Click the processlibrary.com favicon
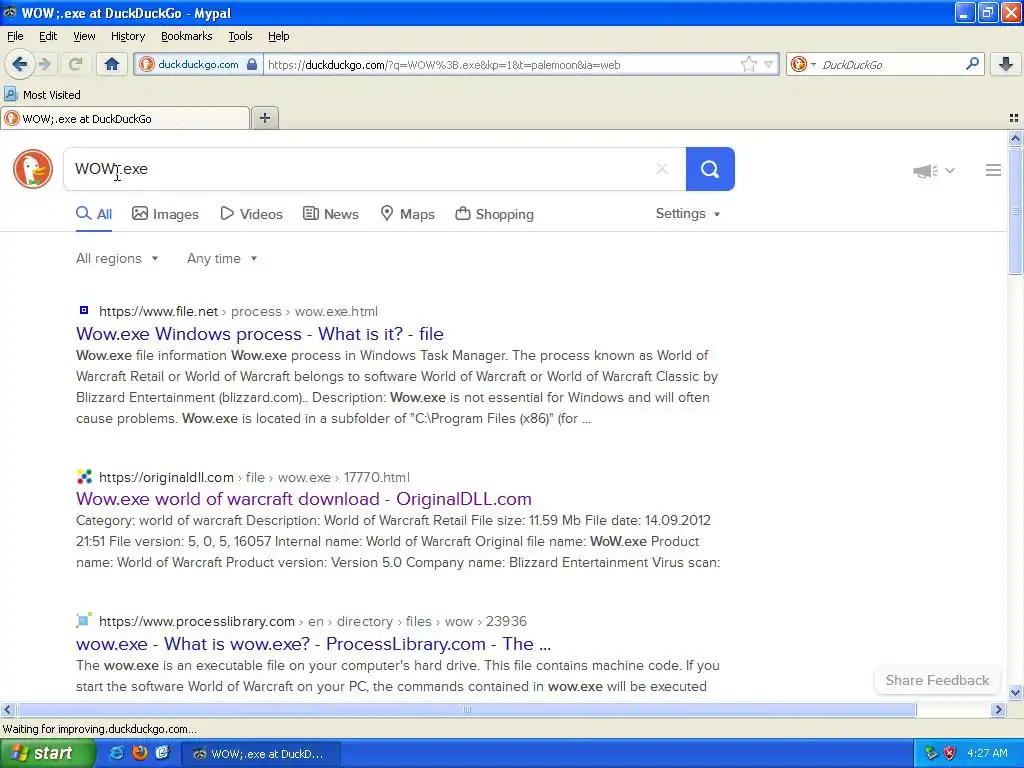1024x768 pixels. pyautogui.click(x=84, y=620)
